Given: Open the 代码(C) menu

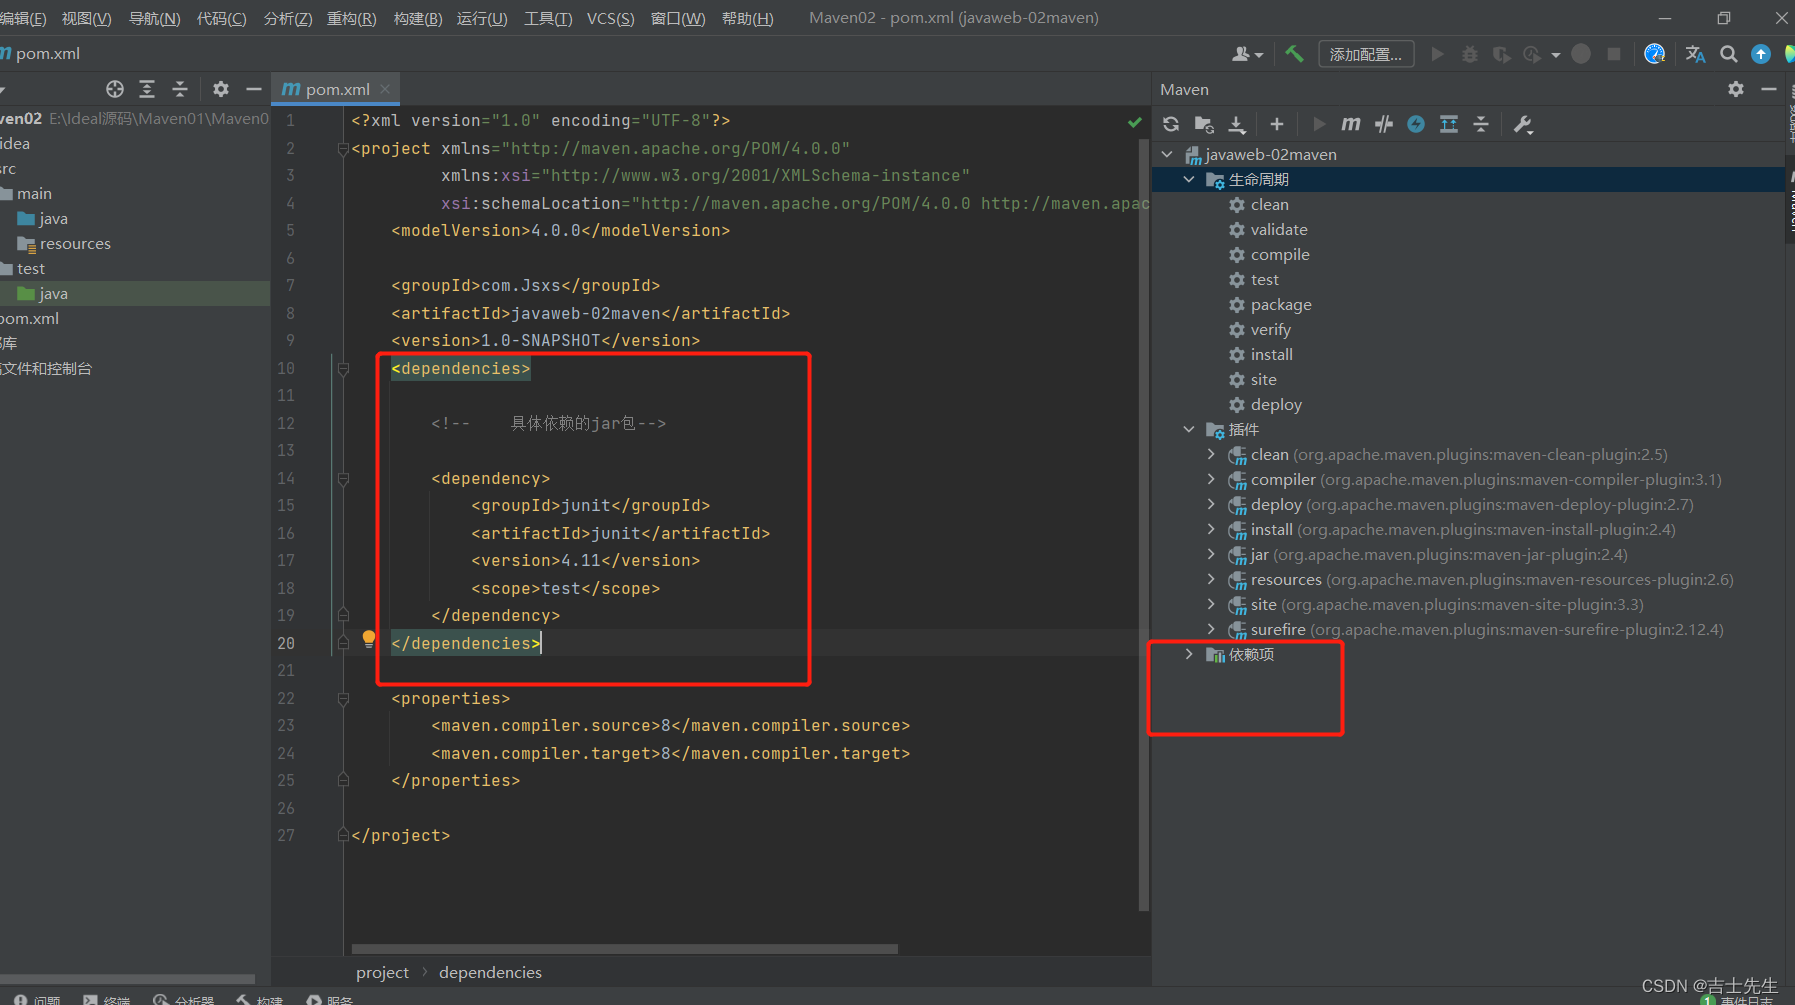Looking at the screenshot, I should click(x=222, y=18).
